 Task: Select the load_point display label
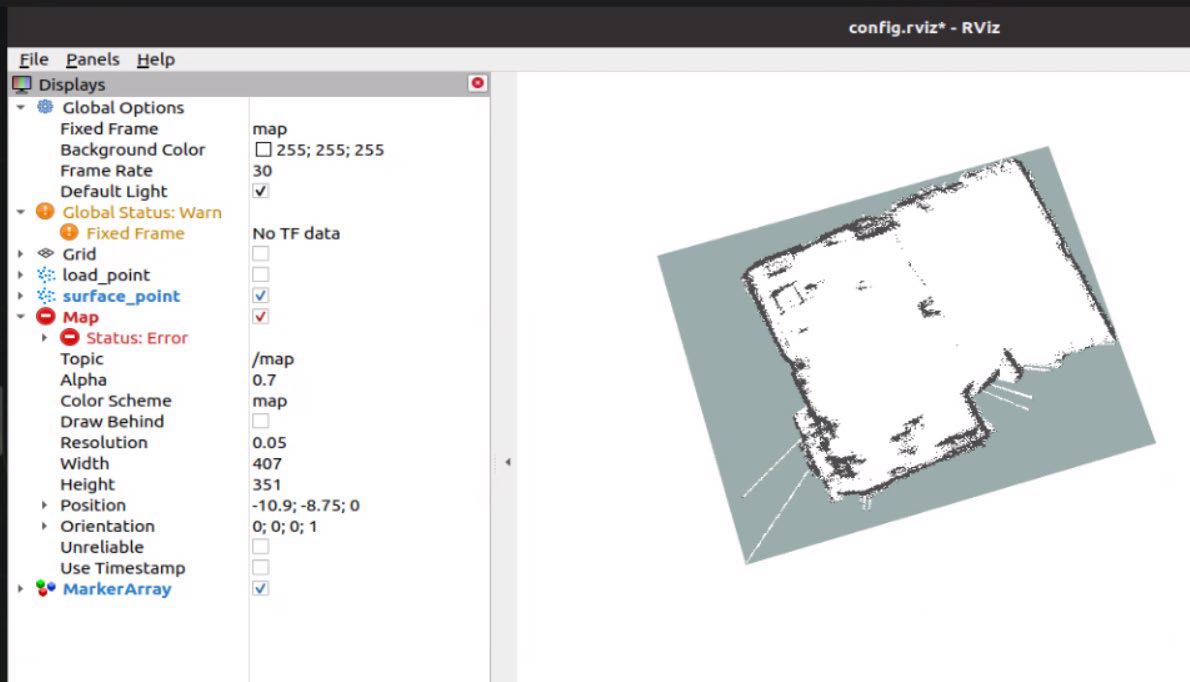tap(106, 275)
